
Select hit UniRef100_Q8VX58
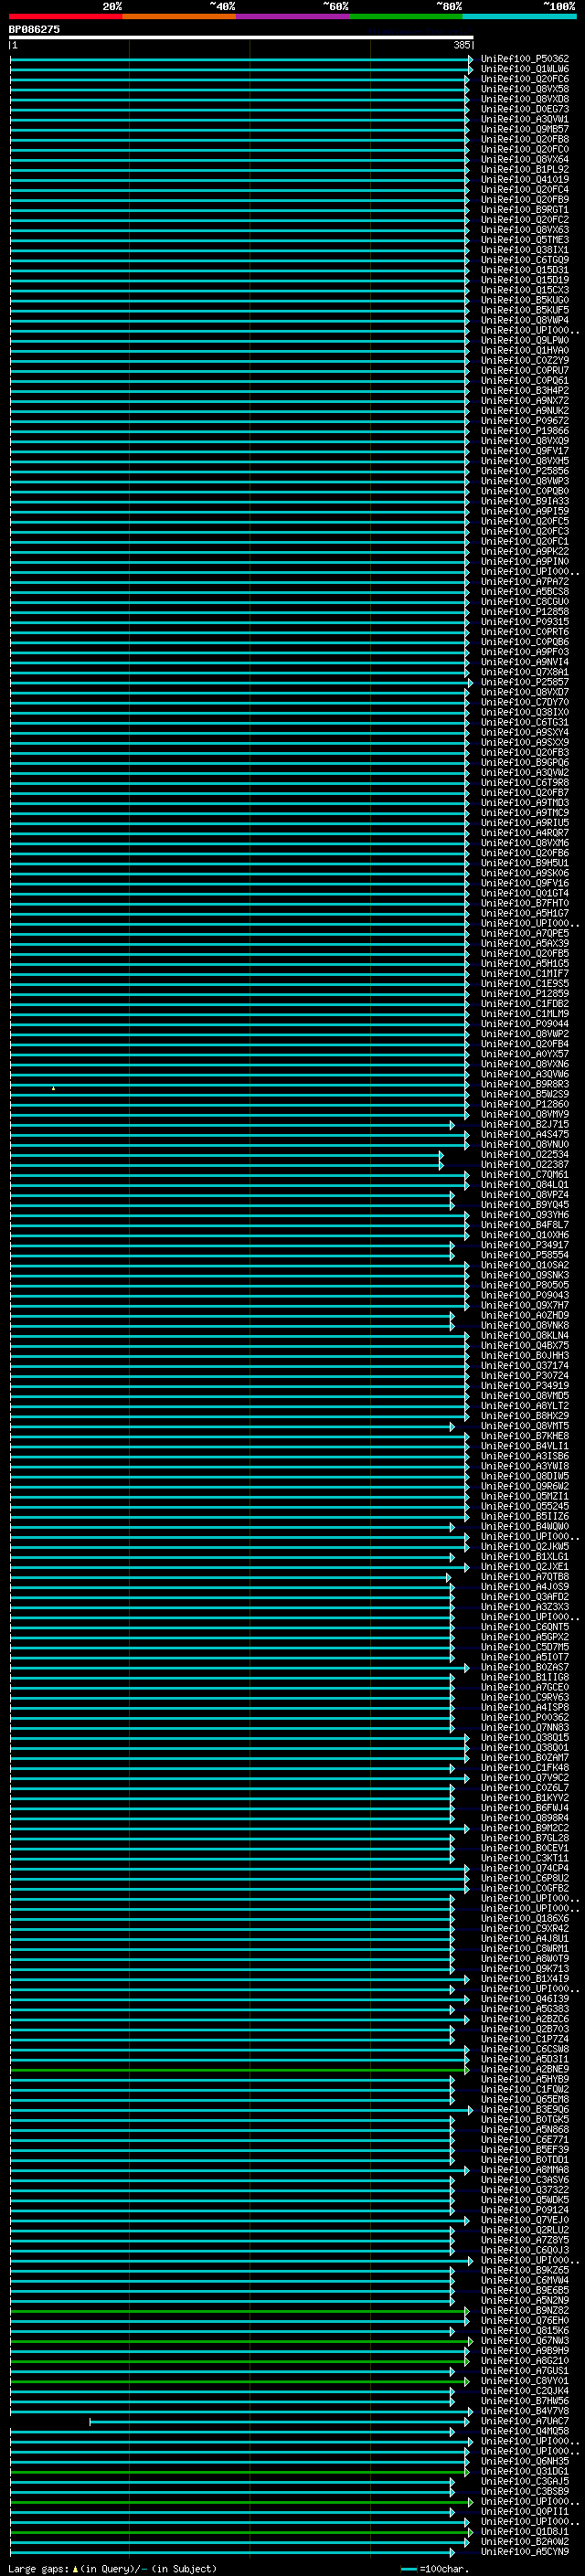point(525,89)
